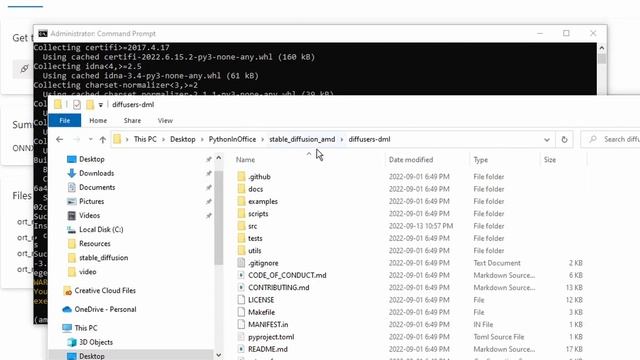Select the scripts folder icon

point(241,213)
